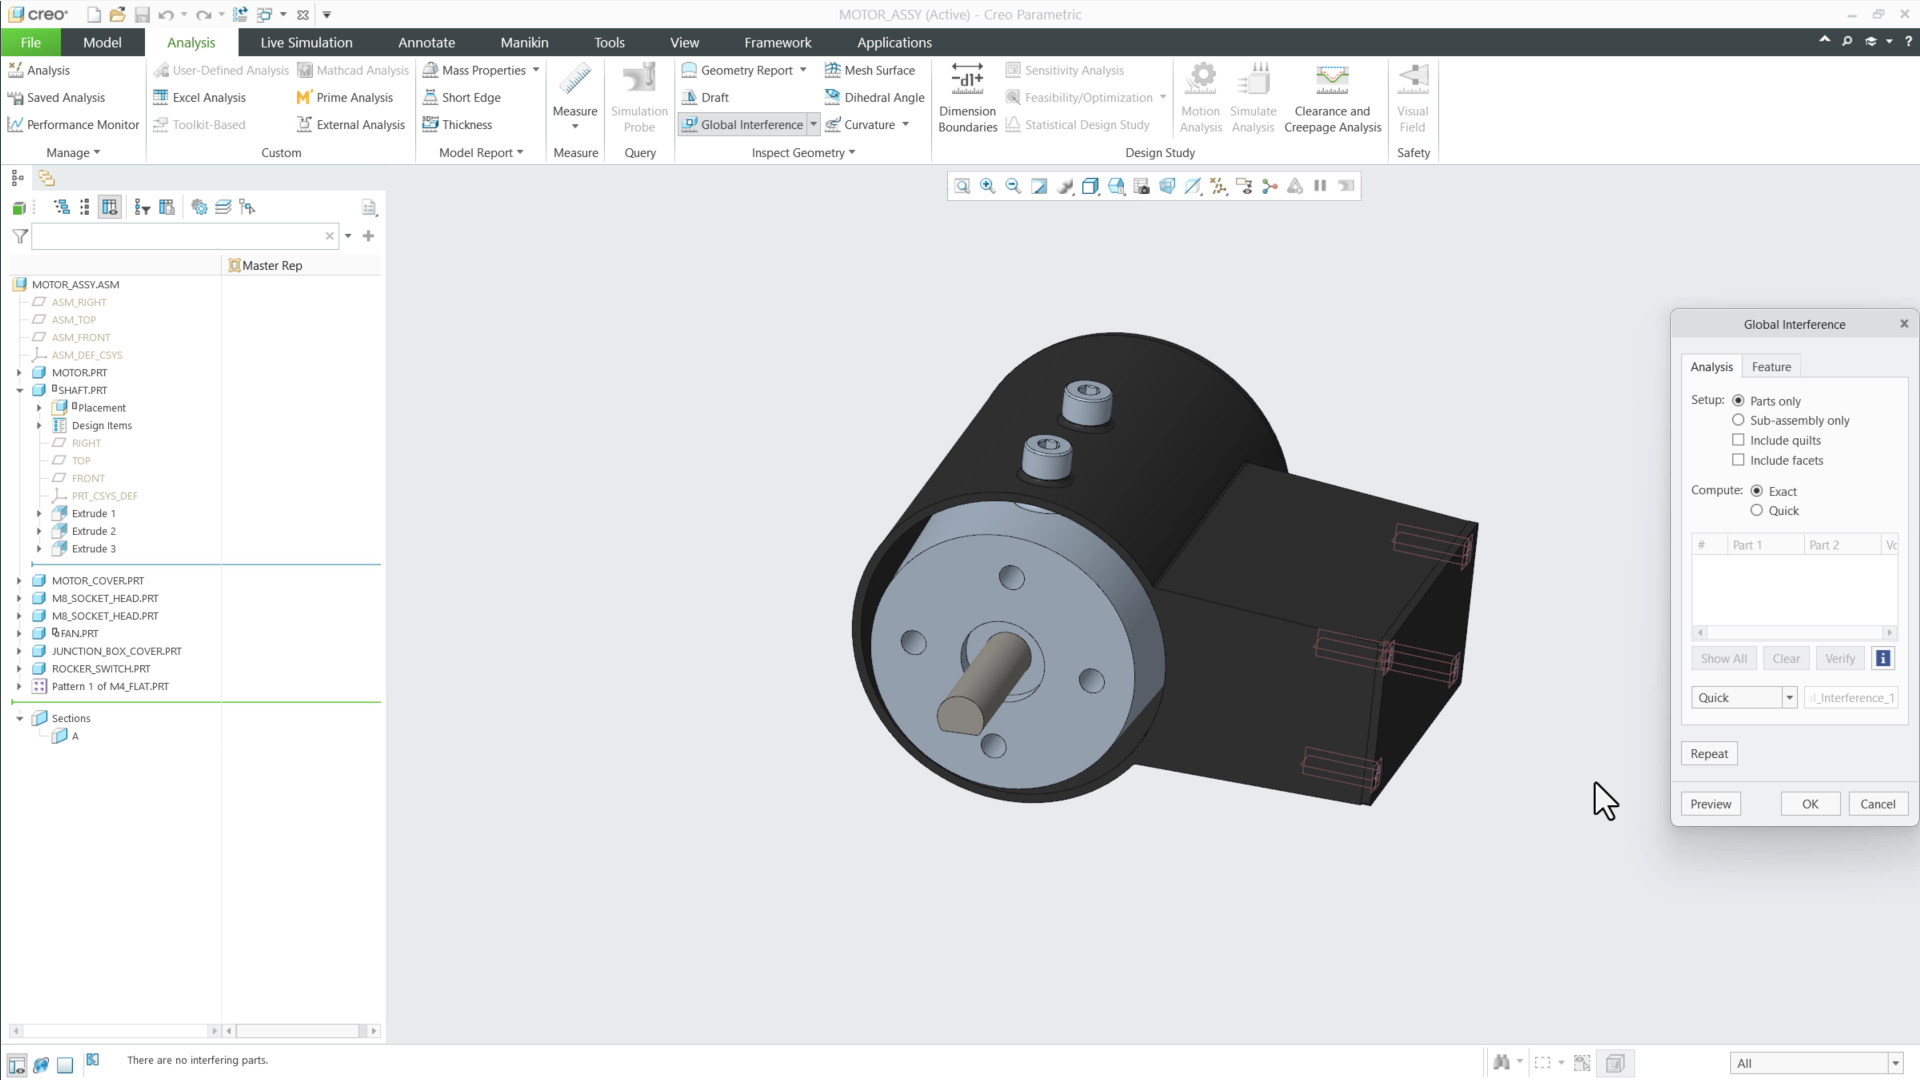Screen dimensions: 1920x1080
Task: Collapse the Sections node in model tree
Action: (x=20, y=717)
